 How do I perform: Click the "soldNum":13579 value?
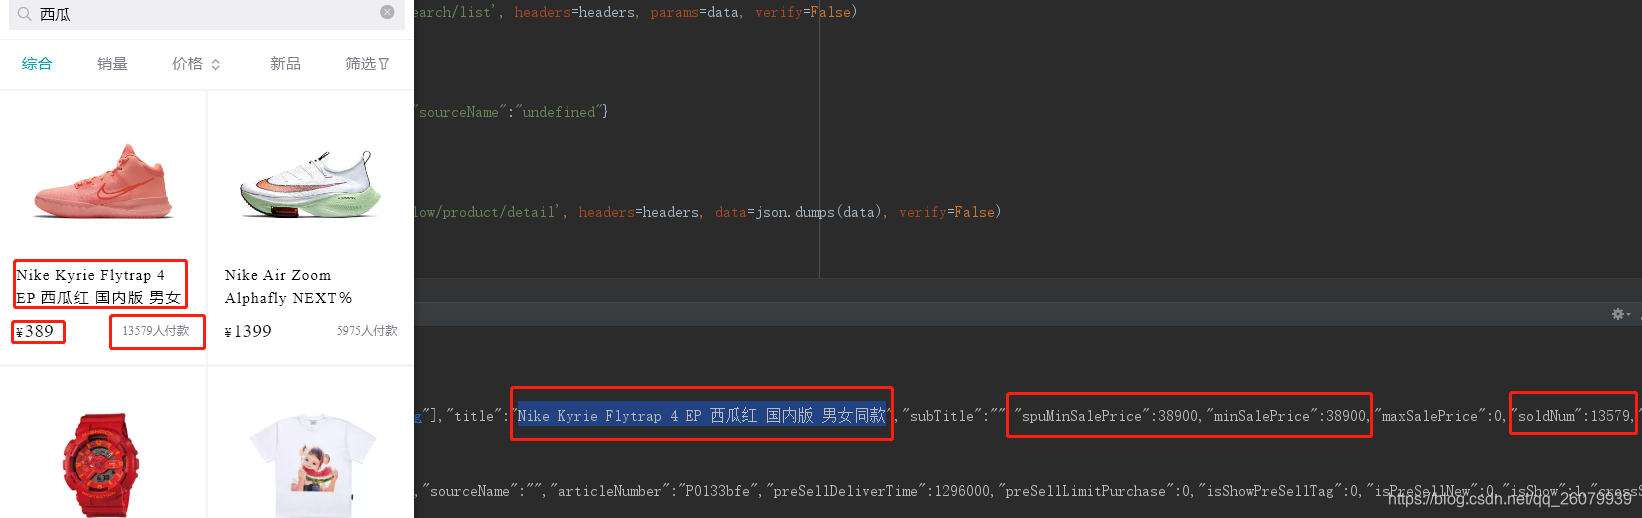click(x=1570, y=416)
